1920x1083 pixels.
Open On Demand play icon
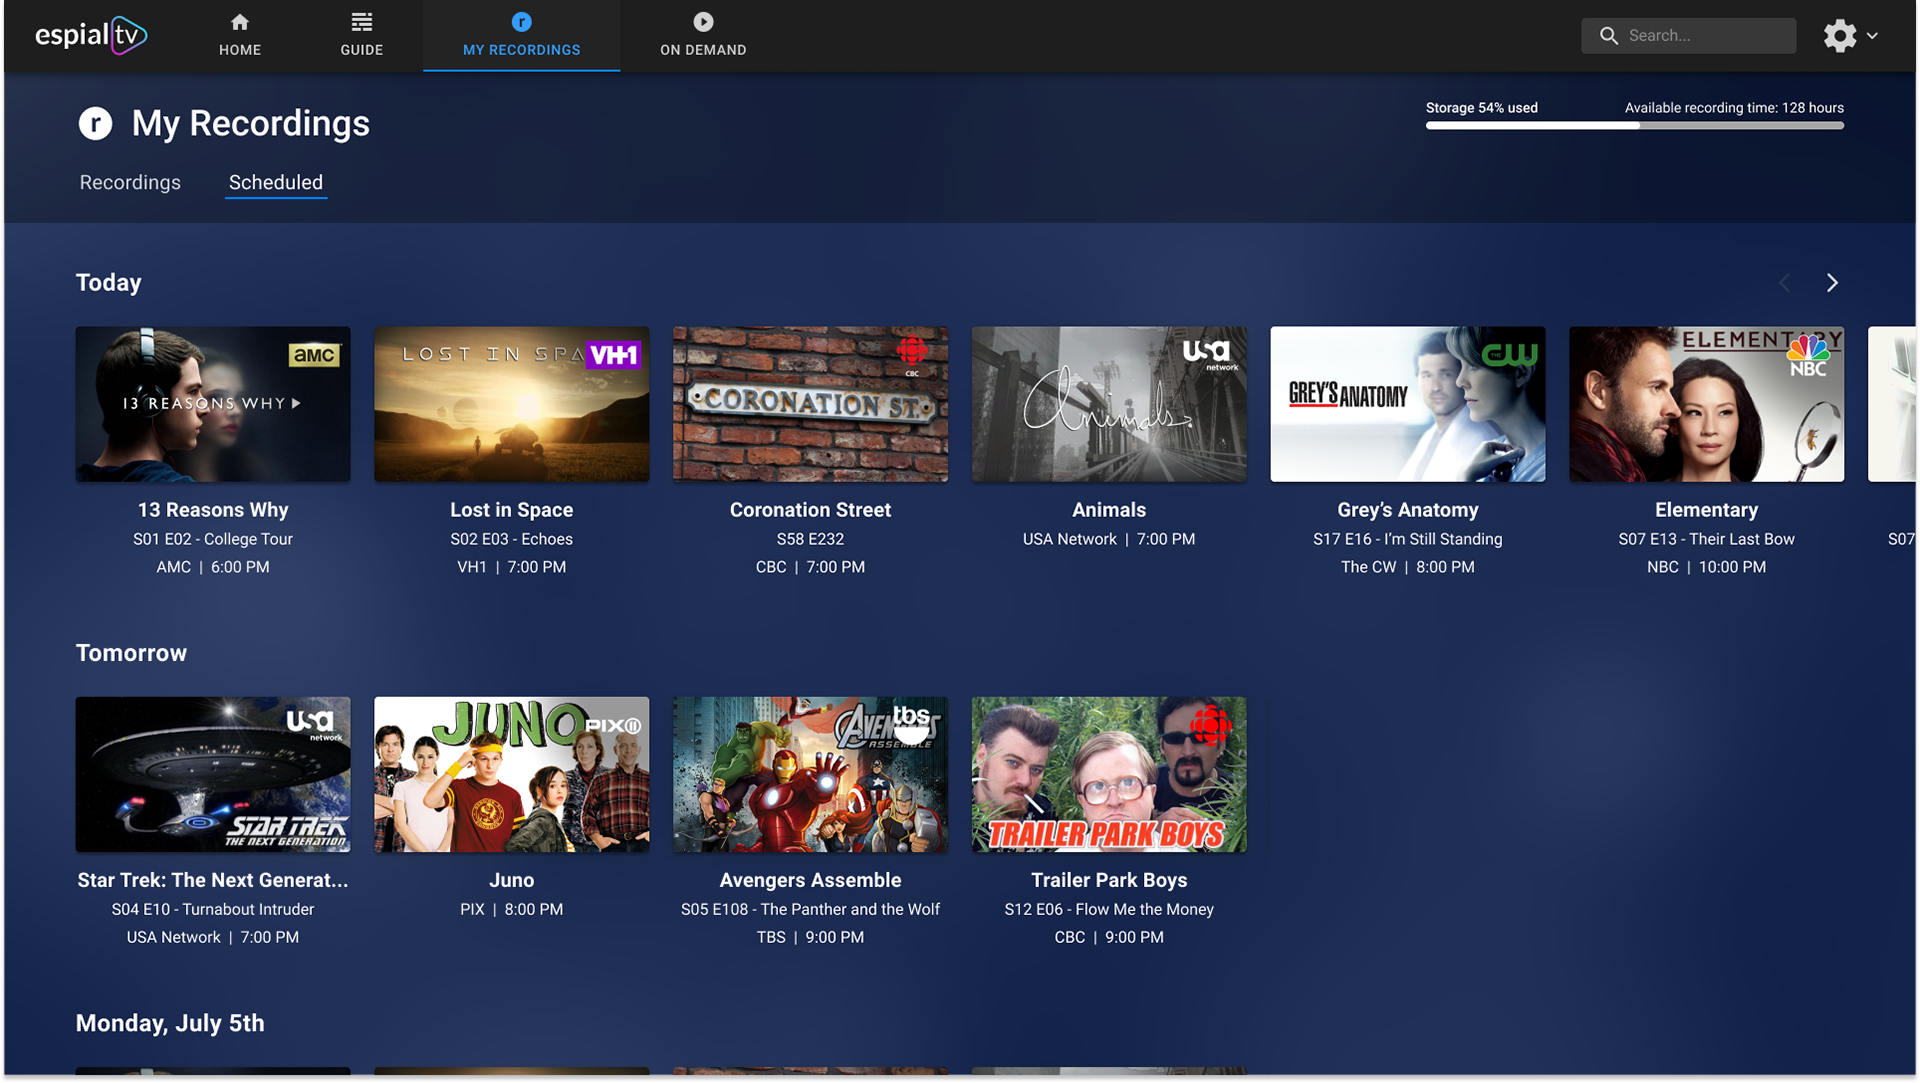703,22
